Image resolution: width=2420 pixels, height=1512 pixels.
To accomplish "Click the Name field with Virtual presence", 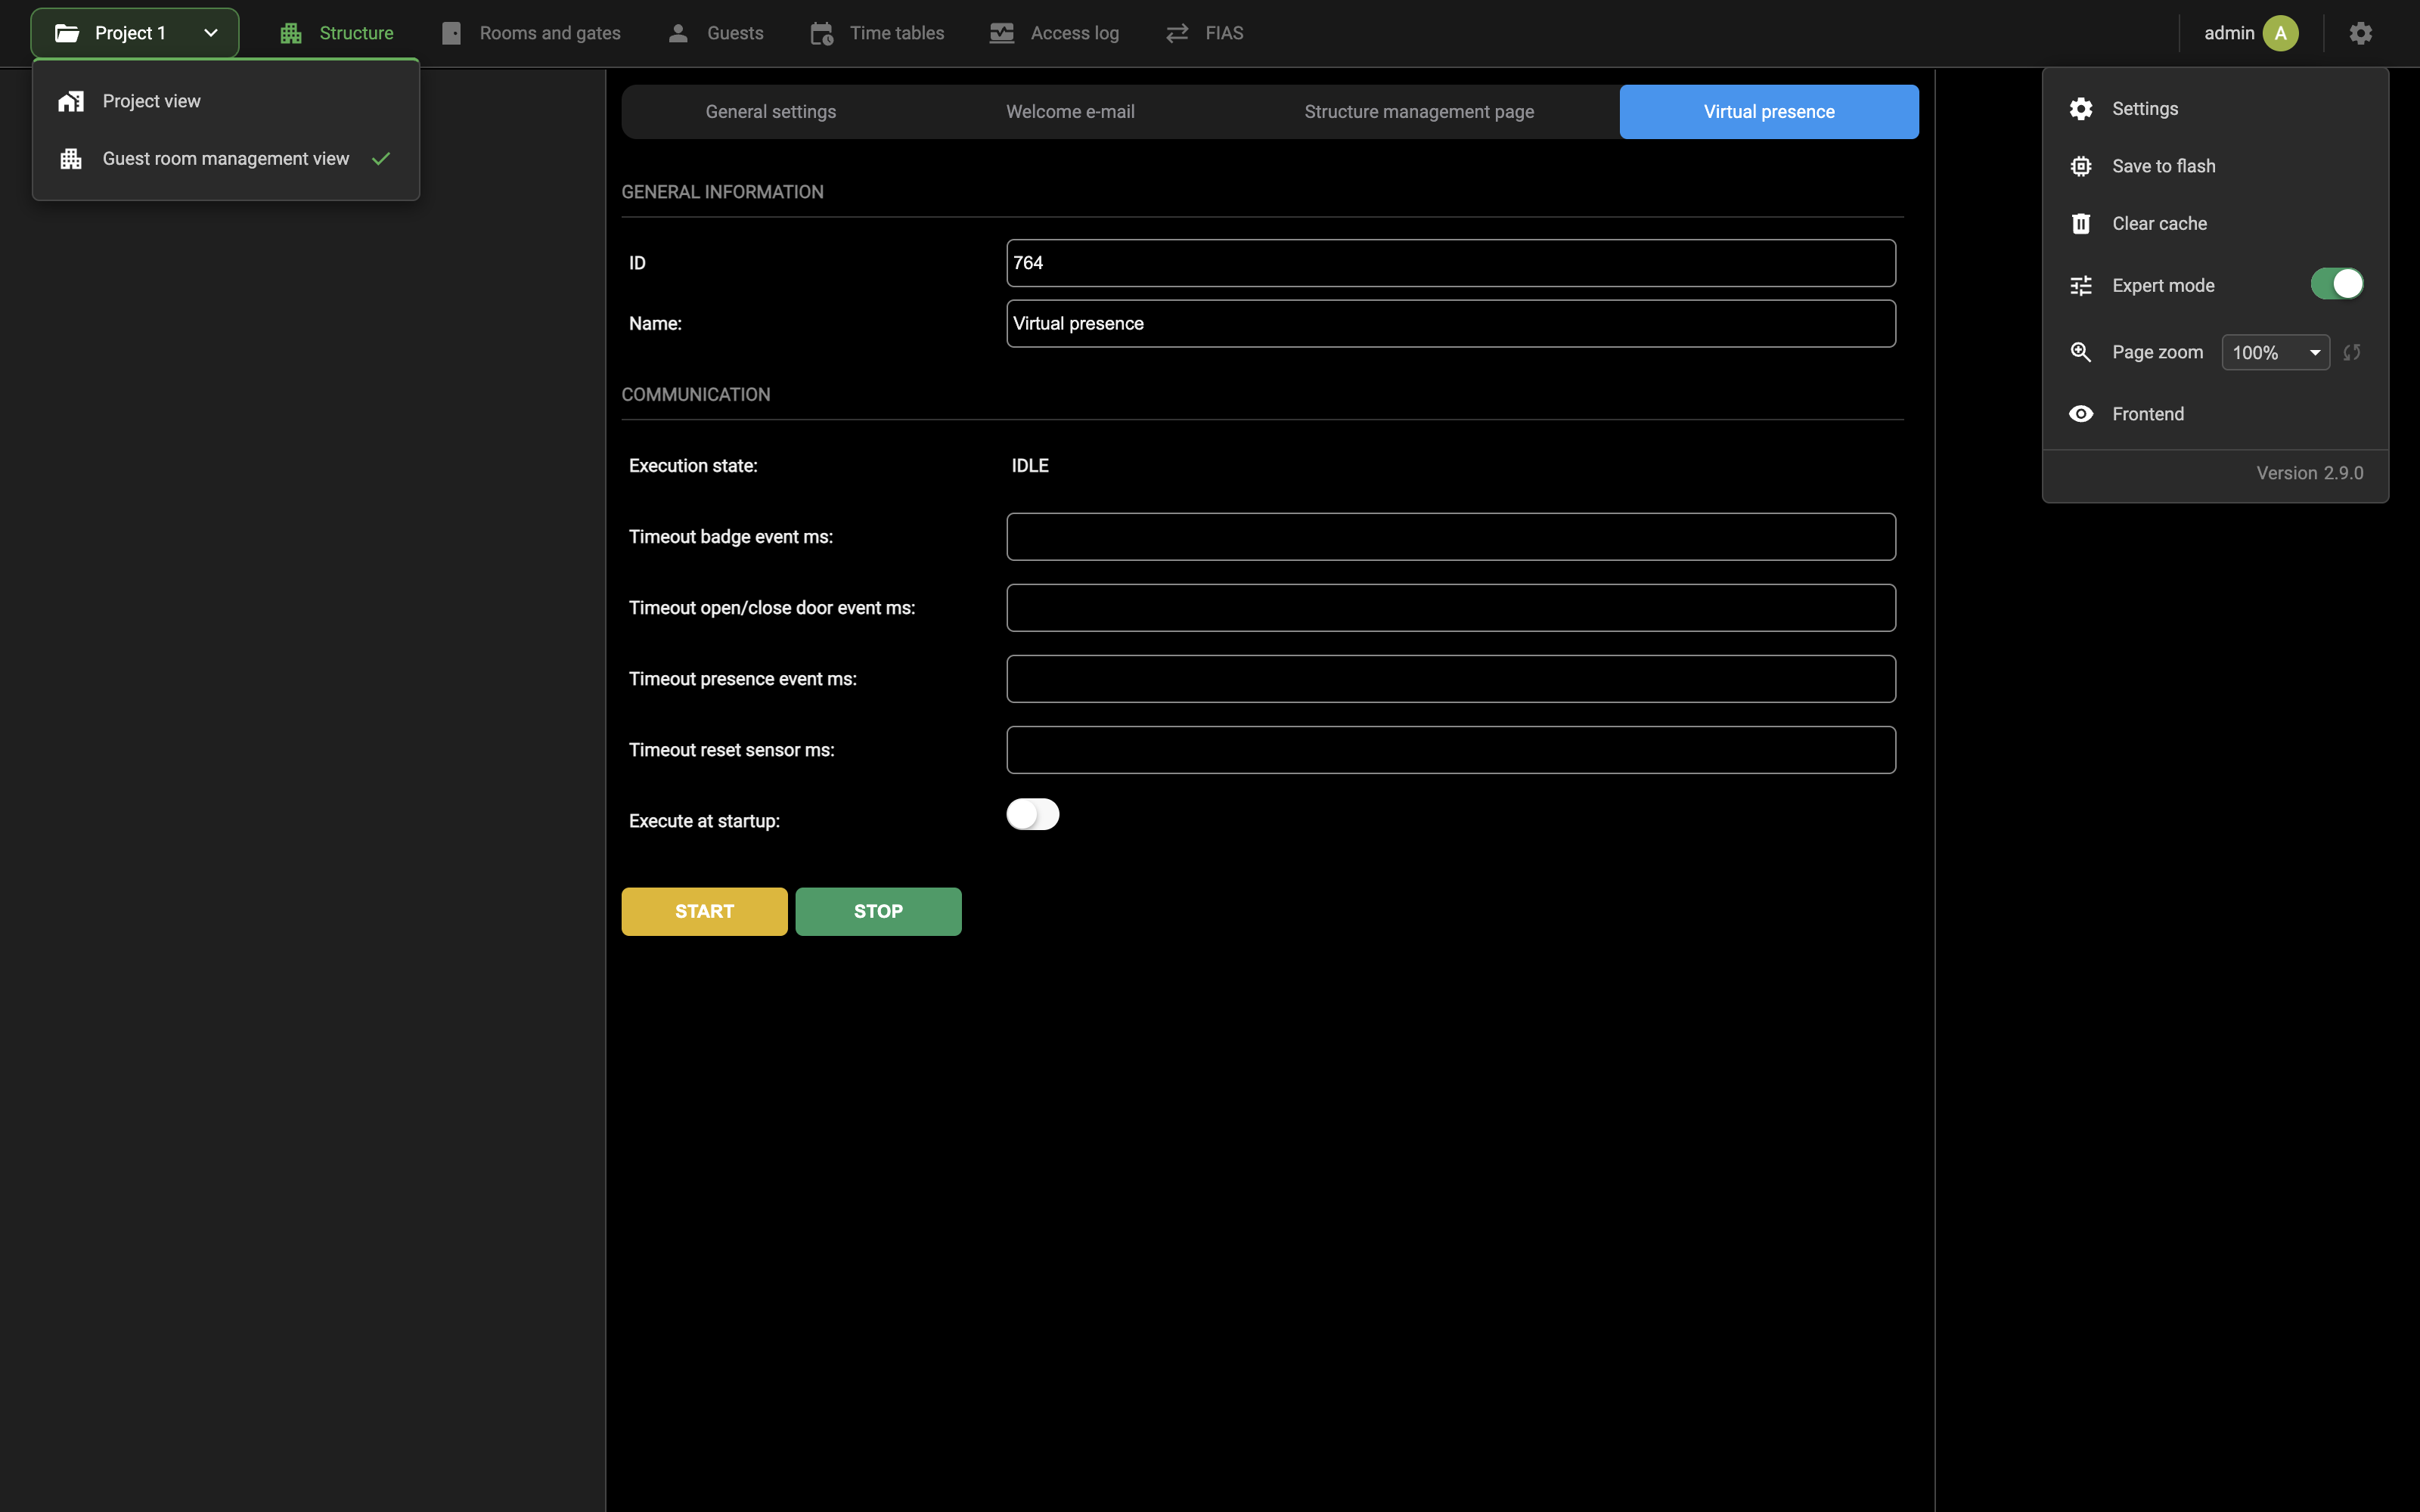I will pos(1450,324).
